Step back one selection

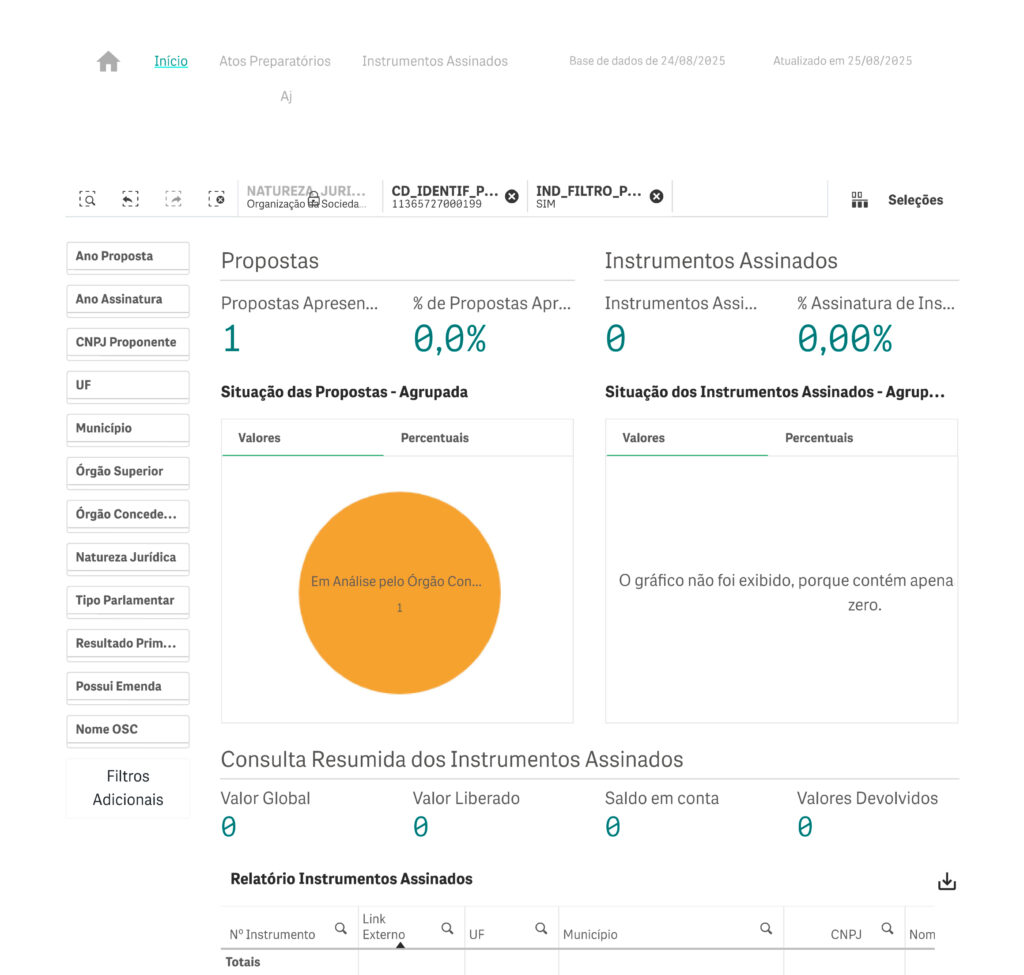pos(130,199)
